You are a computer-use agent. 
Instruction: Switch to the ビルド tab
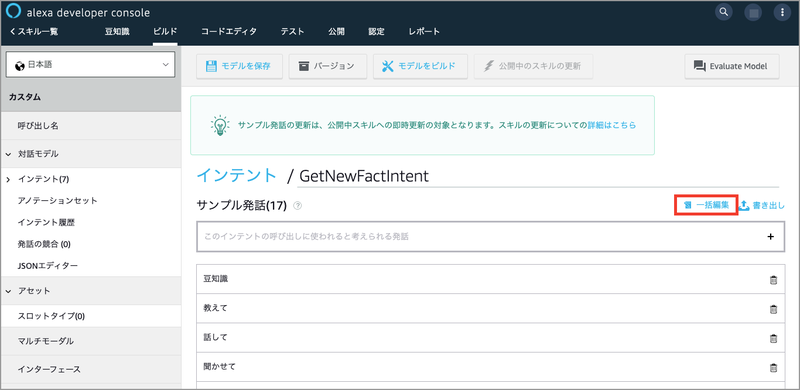165,32
